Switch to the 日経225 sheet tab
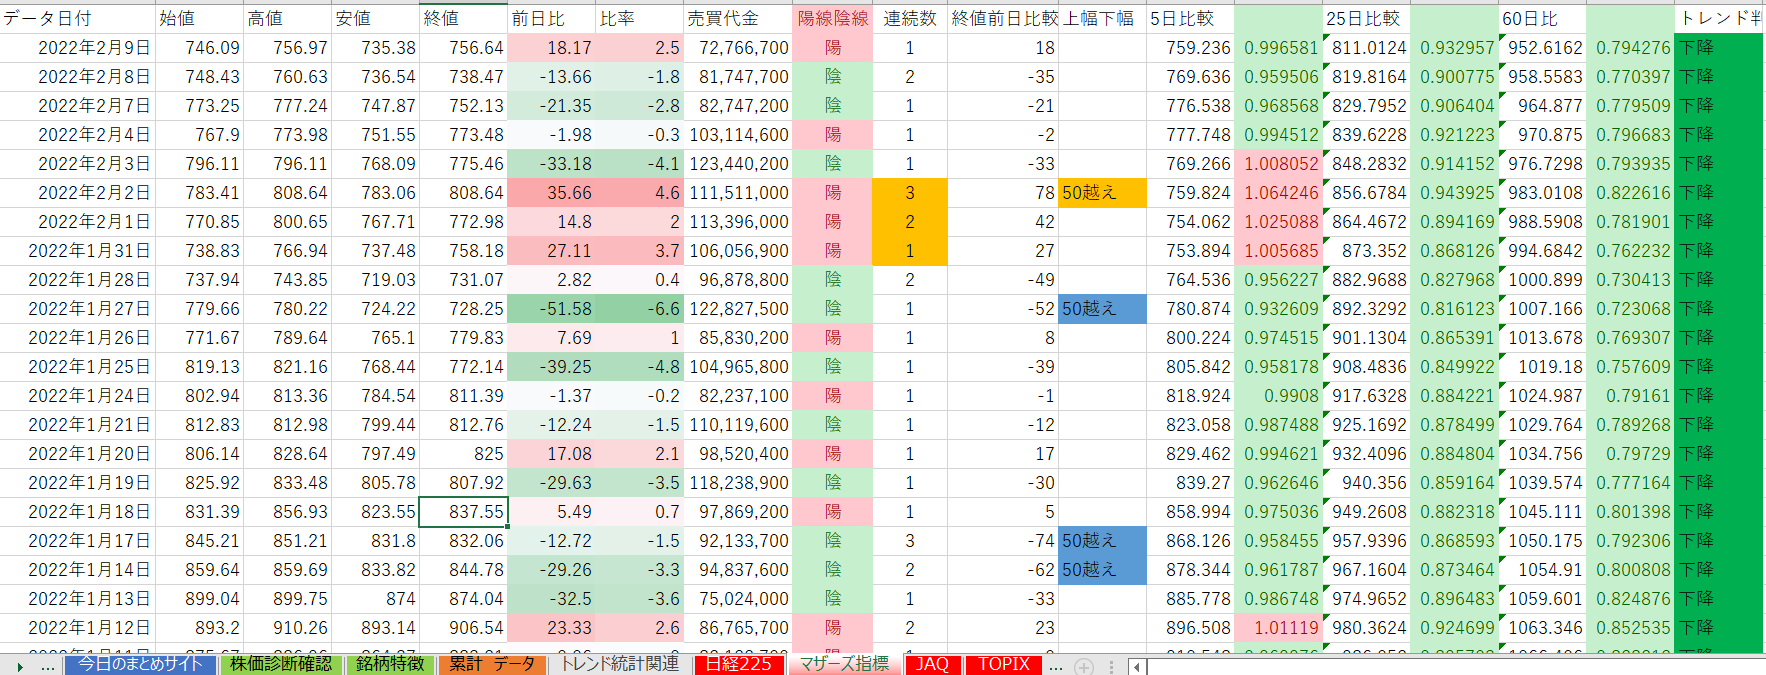Viewport: 1766px width, 675px height. point(739,665)
